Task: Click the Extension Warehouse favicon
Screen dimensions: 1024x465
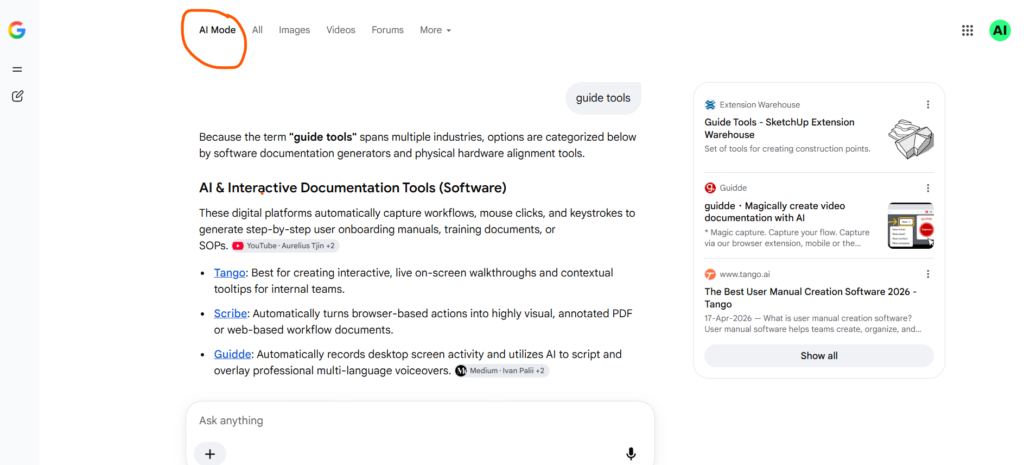Action: coord(710,104)
